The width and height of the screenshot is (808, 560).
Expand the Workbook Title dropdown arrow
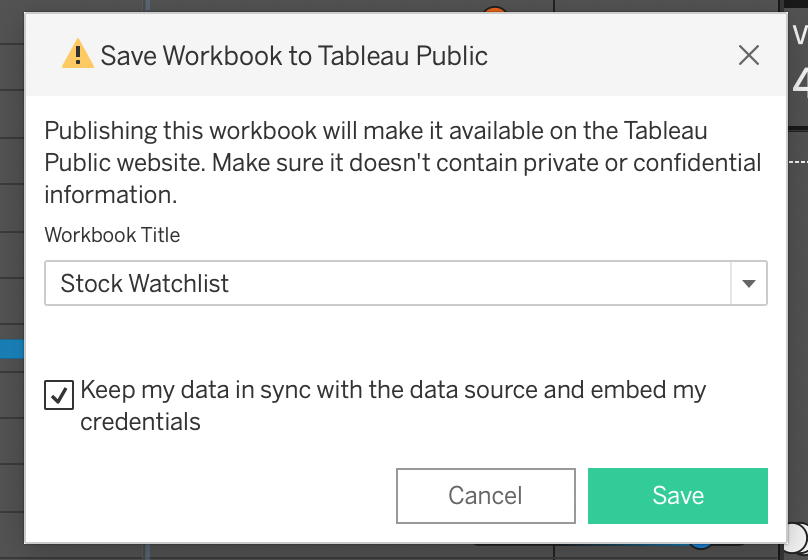click(749, 283)
